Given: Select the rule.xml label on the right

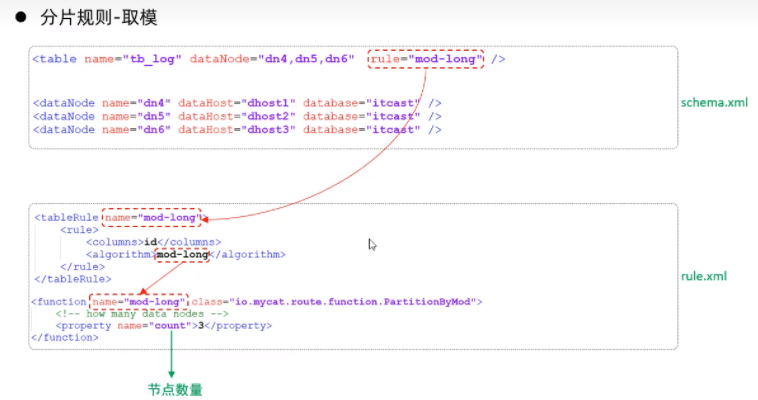Looking at the screenshot, I should (x=705, y=276).
